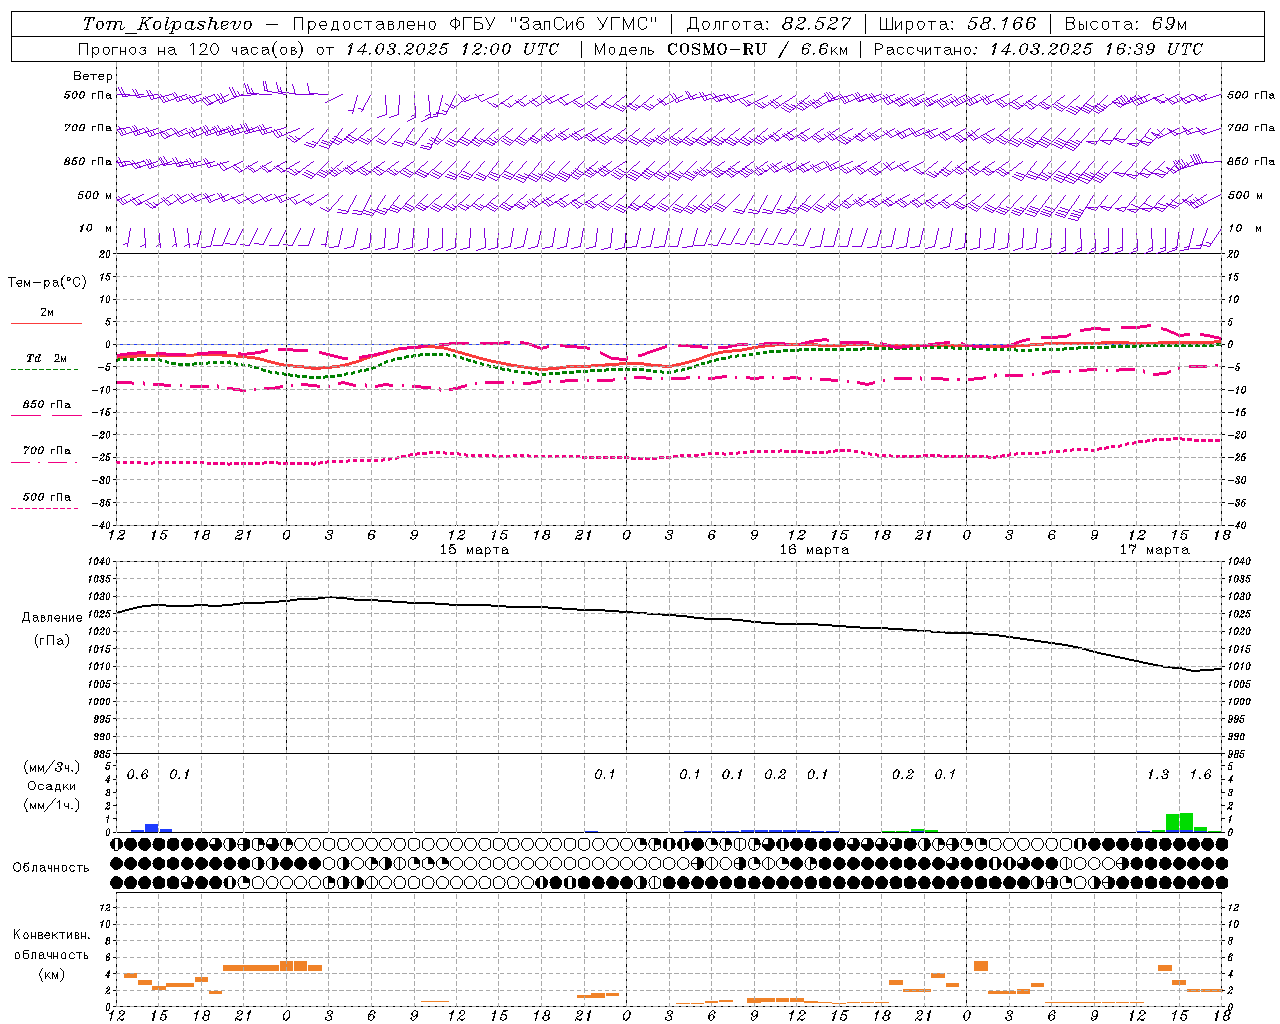Screen dimensions: 1280x1024
Task: Click the calculation time 14.03.2025 16:39 UTC
Action: tap(1096, 49)
